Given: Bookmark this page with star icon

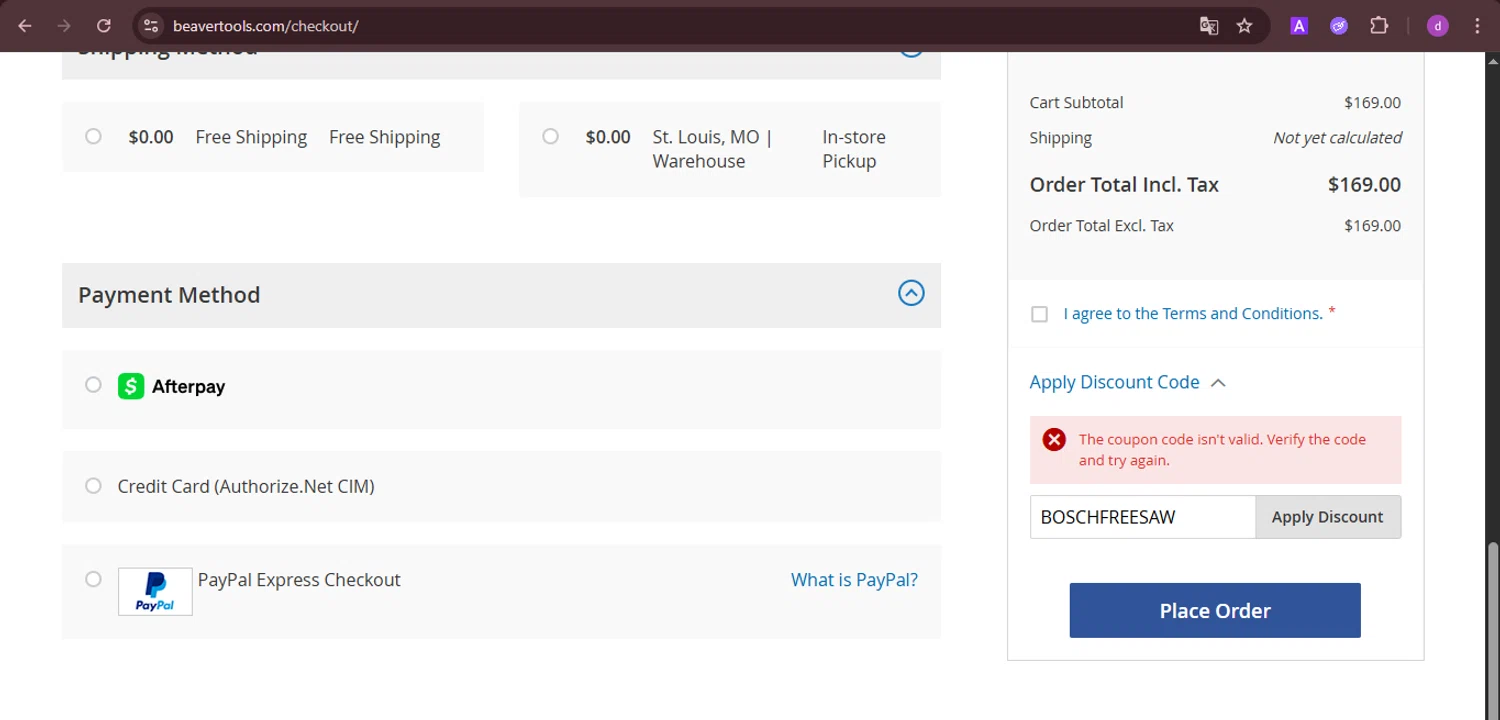Looking at the screenshot, I should (1244, 26).
